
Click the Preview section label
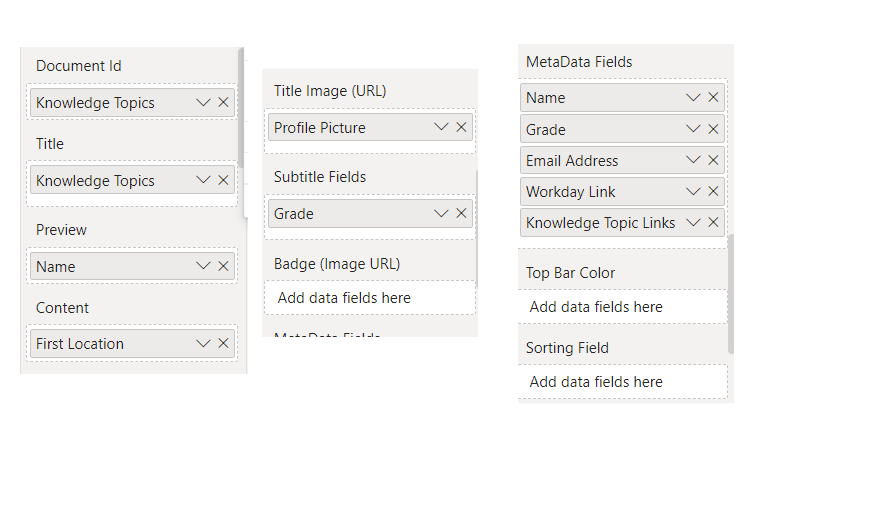[x=61, y=230]
